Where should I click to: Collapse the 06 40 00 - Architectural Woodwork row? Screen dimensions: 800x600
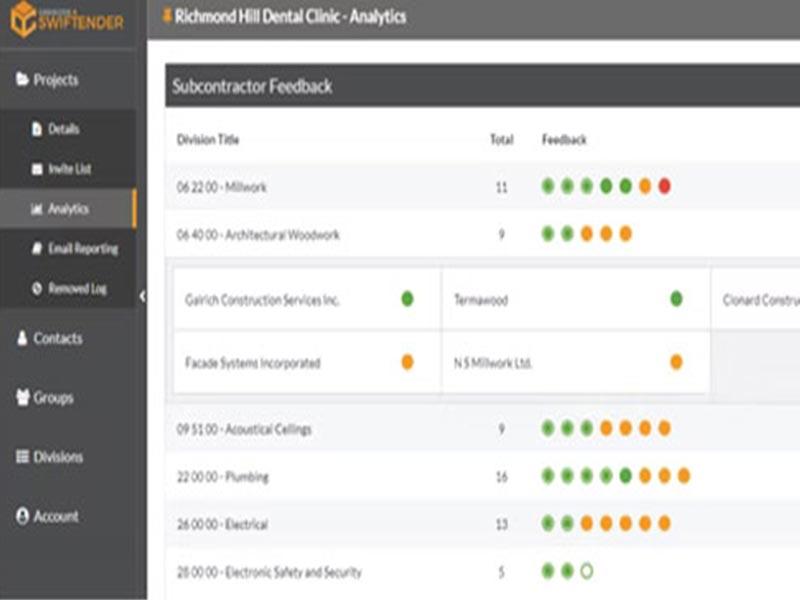coord(483,234)
